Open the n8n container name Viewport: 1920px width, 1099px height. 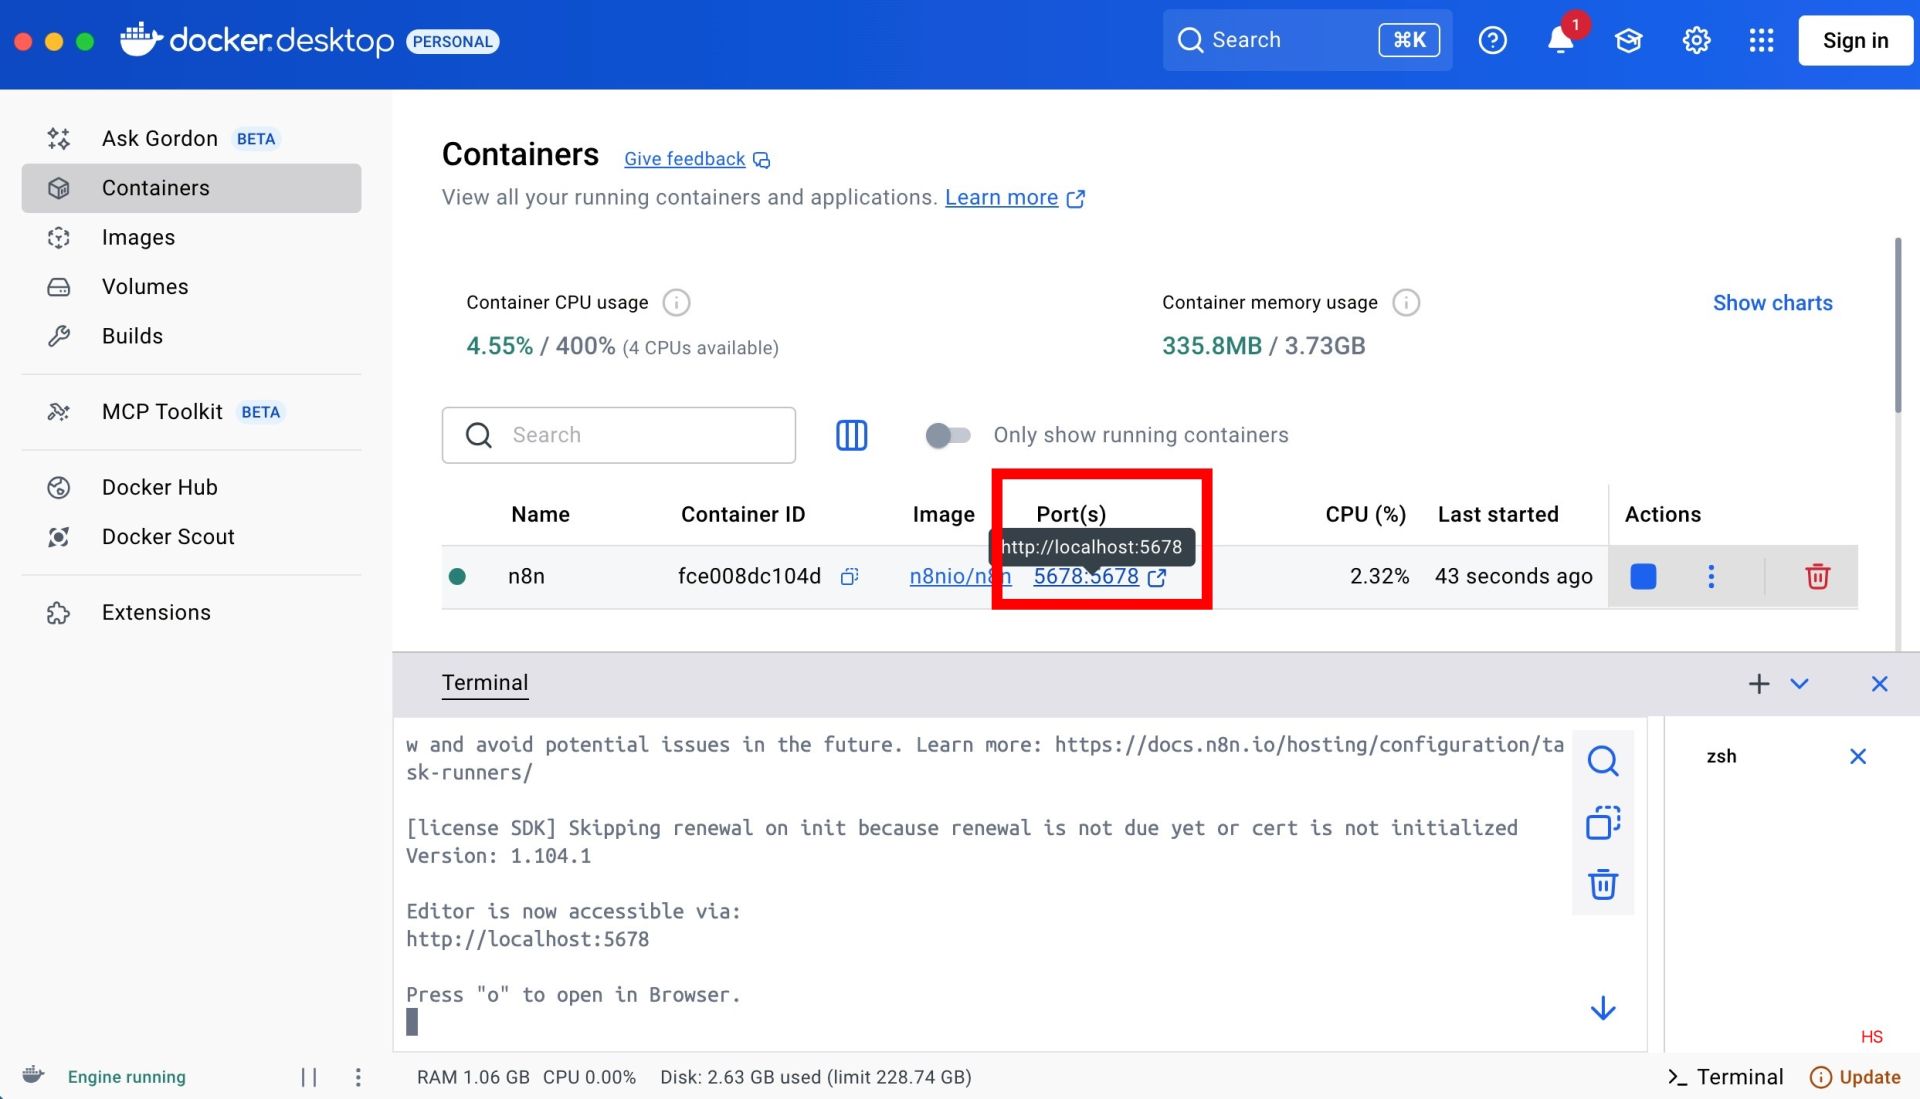[526, 577]
